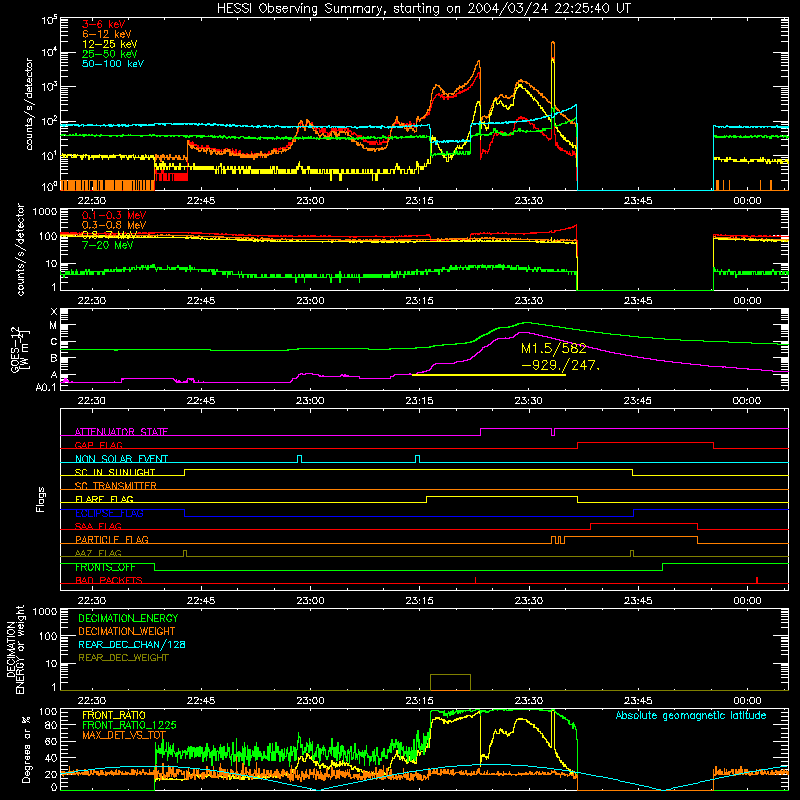800x800 pixels.
Task: Select the 12-25 keV legend entry
Action: (109, 44)
